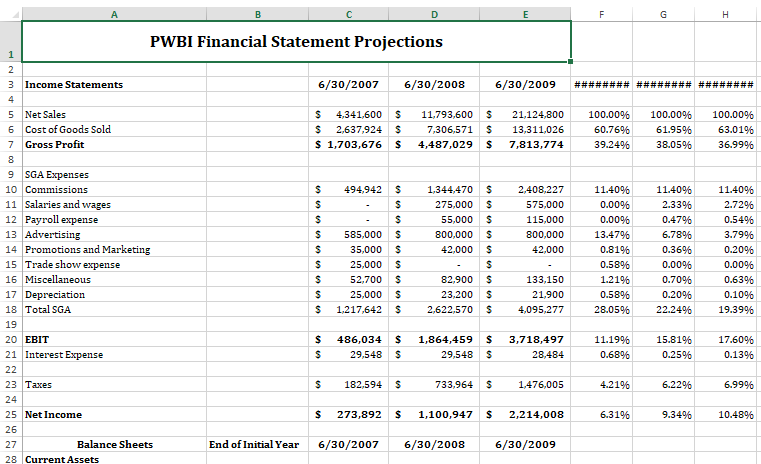The height and width of the screenshot is (464, 761).
Task: Select column E header
Action: coord(525,15)
